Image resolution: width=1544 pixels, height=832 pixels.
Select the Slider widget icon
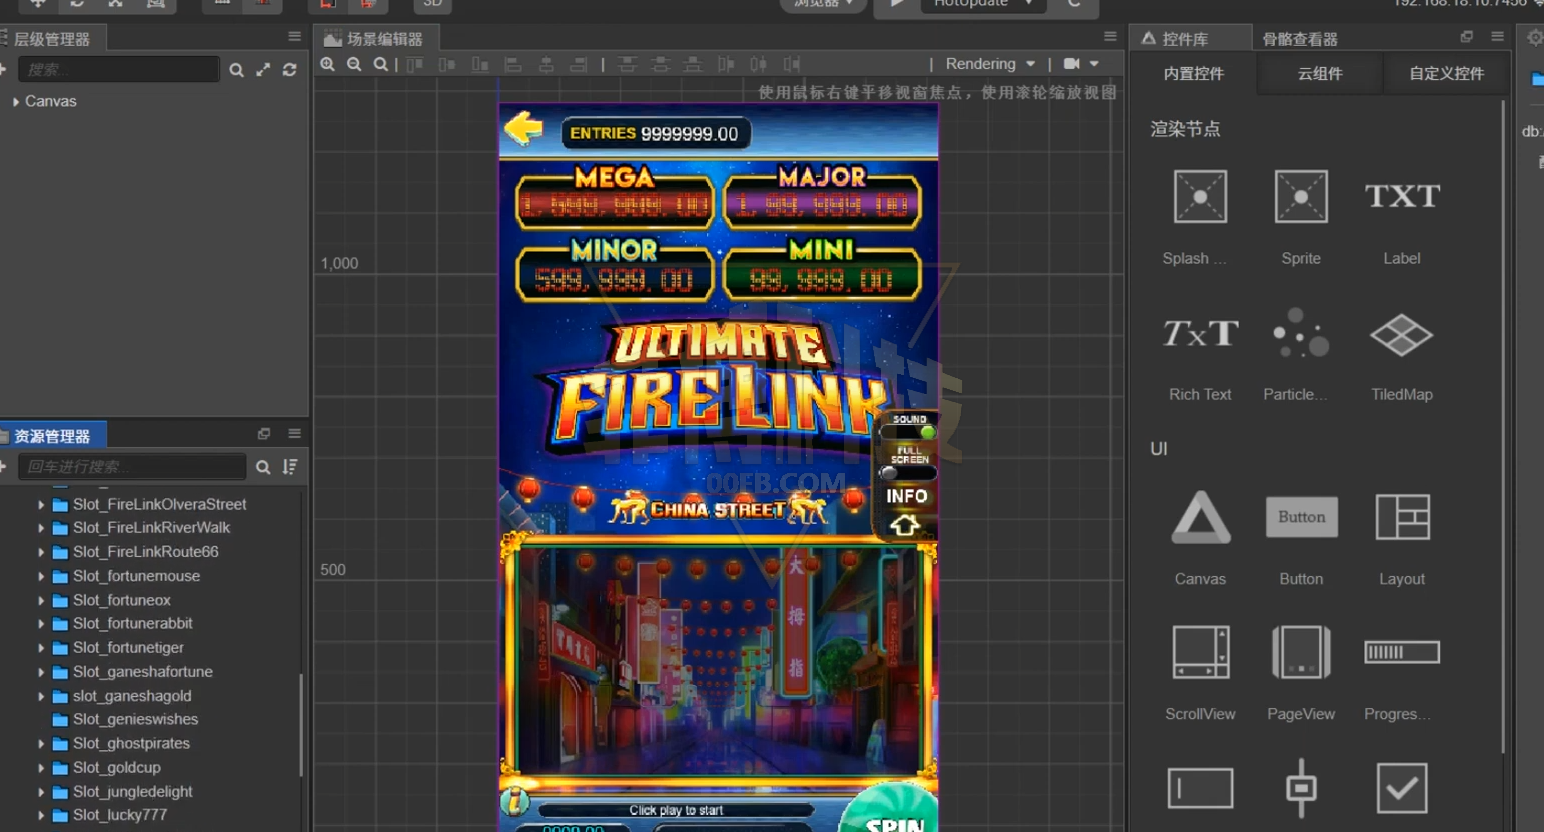(x=1301, y=788)
